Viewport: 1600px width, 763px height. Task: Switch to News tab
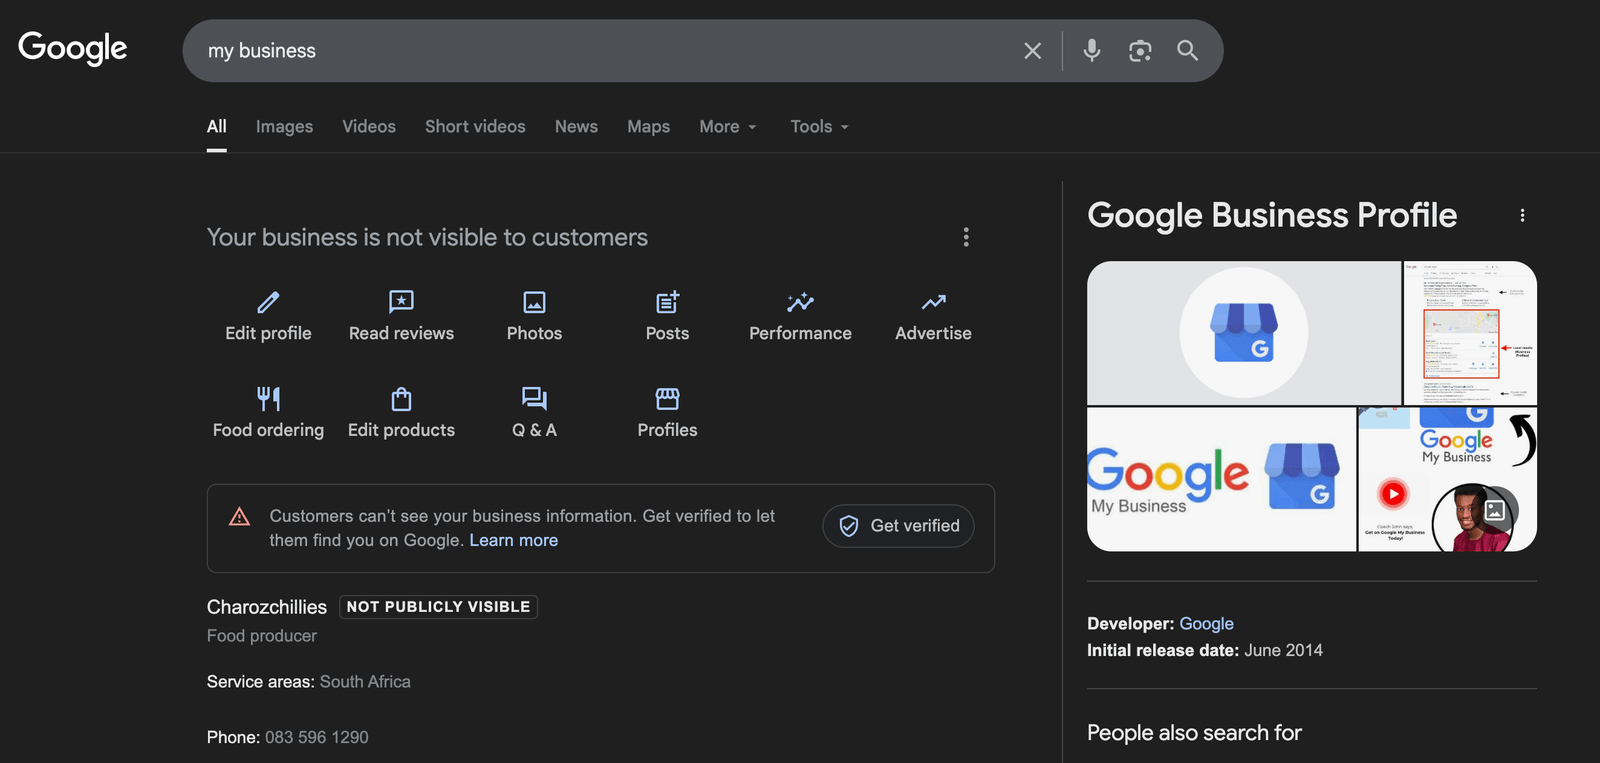tap(576, 127)
